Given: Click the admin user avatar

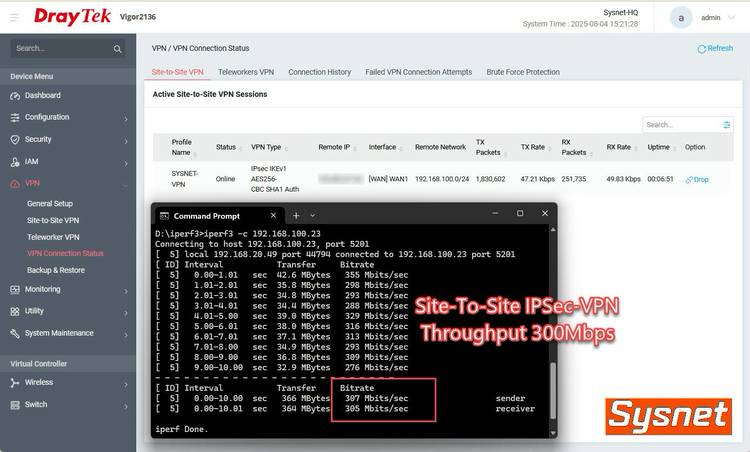Looking at the screenshot, I should (681, 17).
